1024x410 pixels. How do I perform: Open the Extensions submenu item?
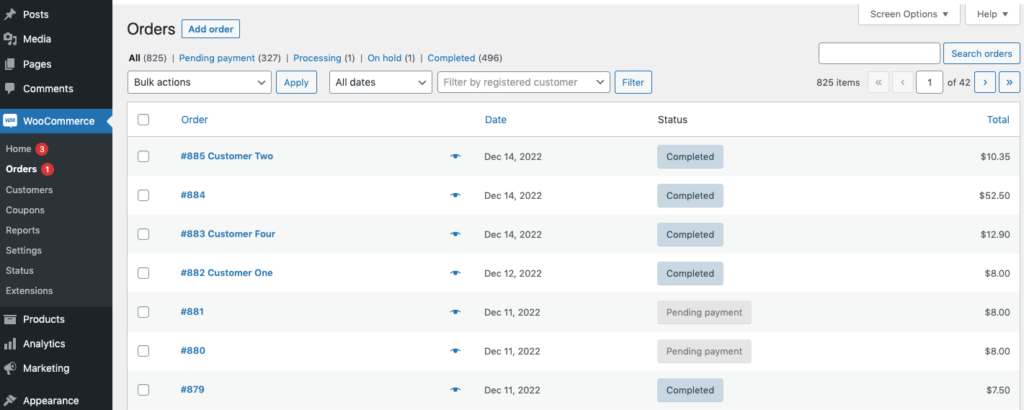click(29, 291)
